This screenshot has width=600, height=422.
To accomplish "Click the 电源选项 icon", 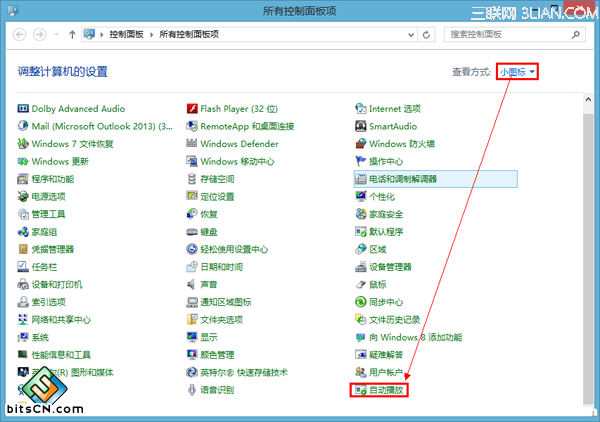I will click(23, 196).
